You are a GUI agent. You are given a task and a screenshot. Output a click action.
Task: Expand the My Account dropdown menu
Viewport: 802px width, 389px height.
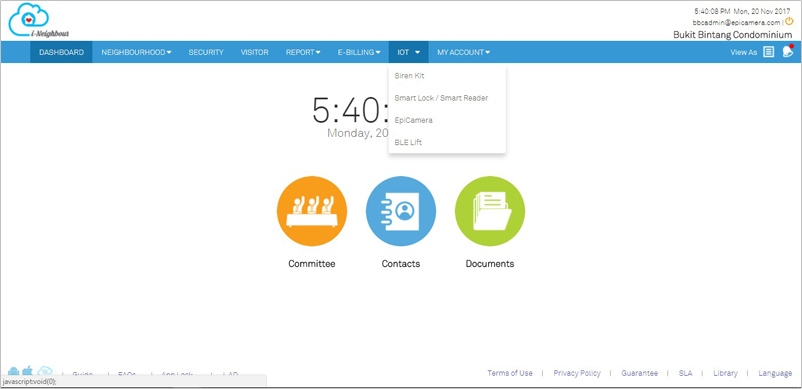click(463, 52)
